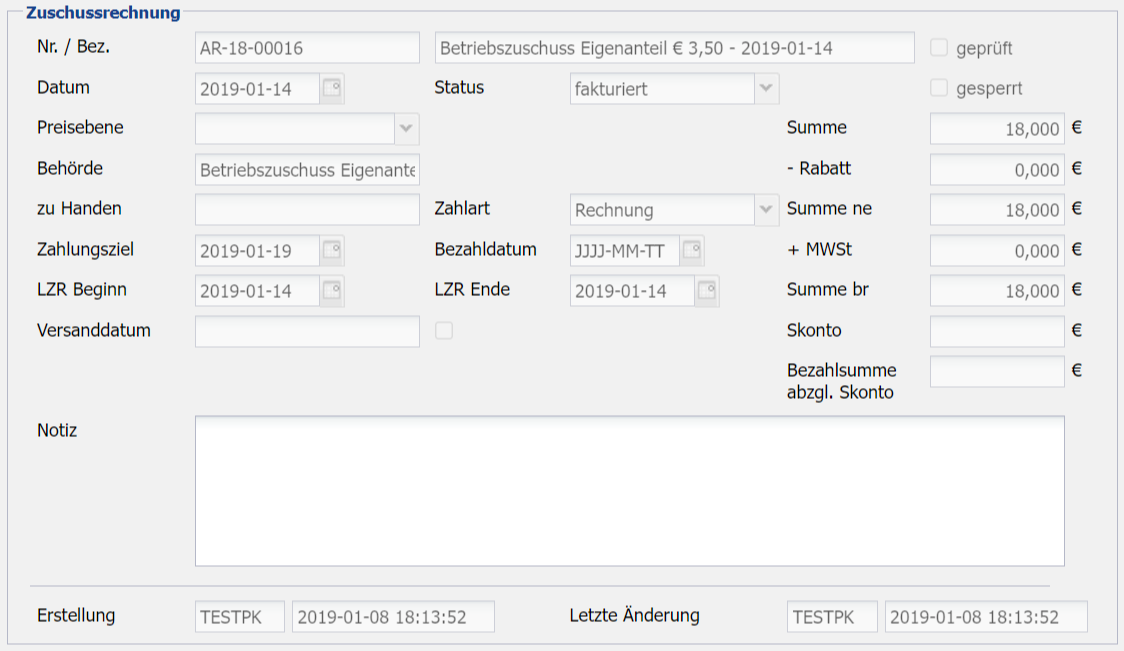Select the Versanddatum input field
The image size is (1124, 651).
(307, 331)
